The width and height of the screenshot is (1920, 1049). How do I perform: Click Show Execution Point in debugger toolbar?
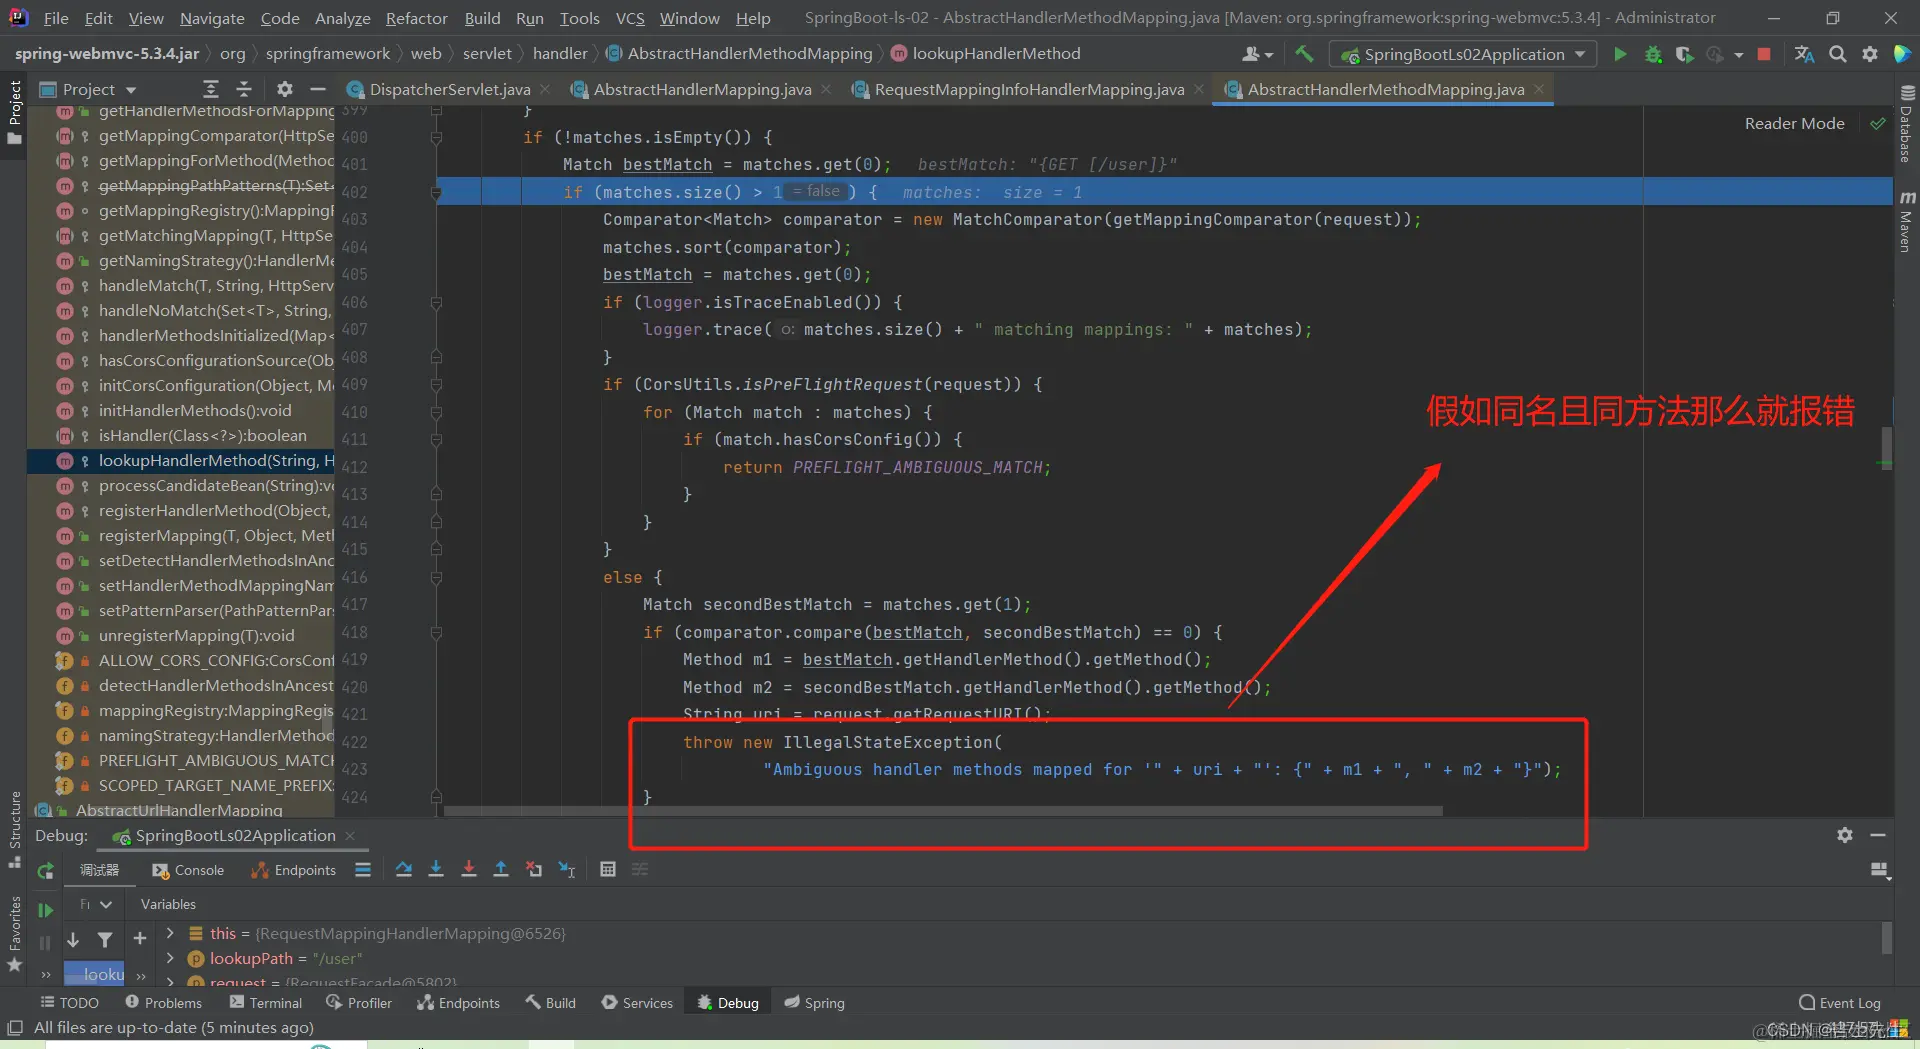point(363,870)
